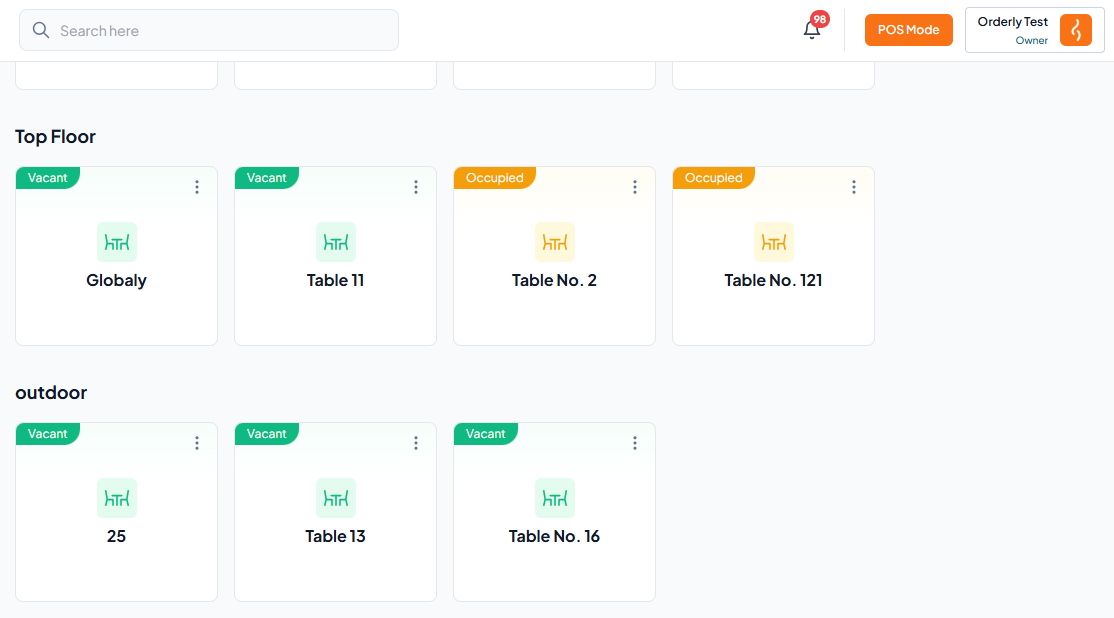Expand the kebab menu on Table No. 2
Viewport: 1114px width, 618px height.
coord(634,187)
